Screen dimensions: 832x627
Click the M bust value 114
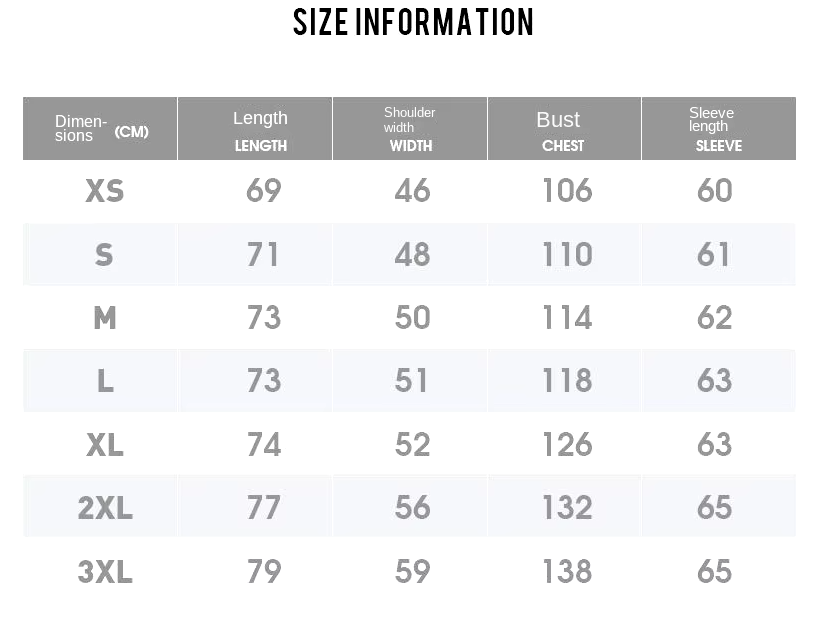(x=567, y=318)
